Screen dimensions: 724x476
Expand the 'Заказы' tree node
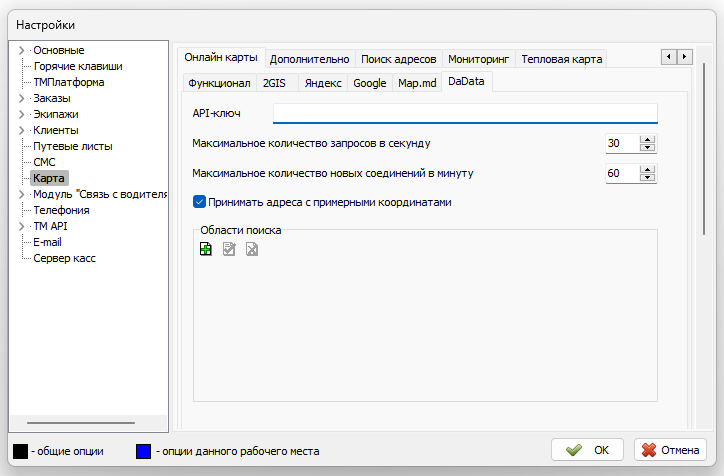(21, 98)
